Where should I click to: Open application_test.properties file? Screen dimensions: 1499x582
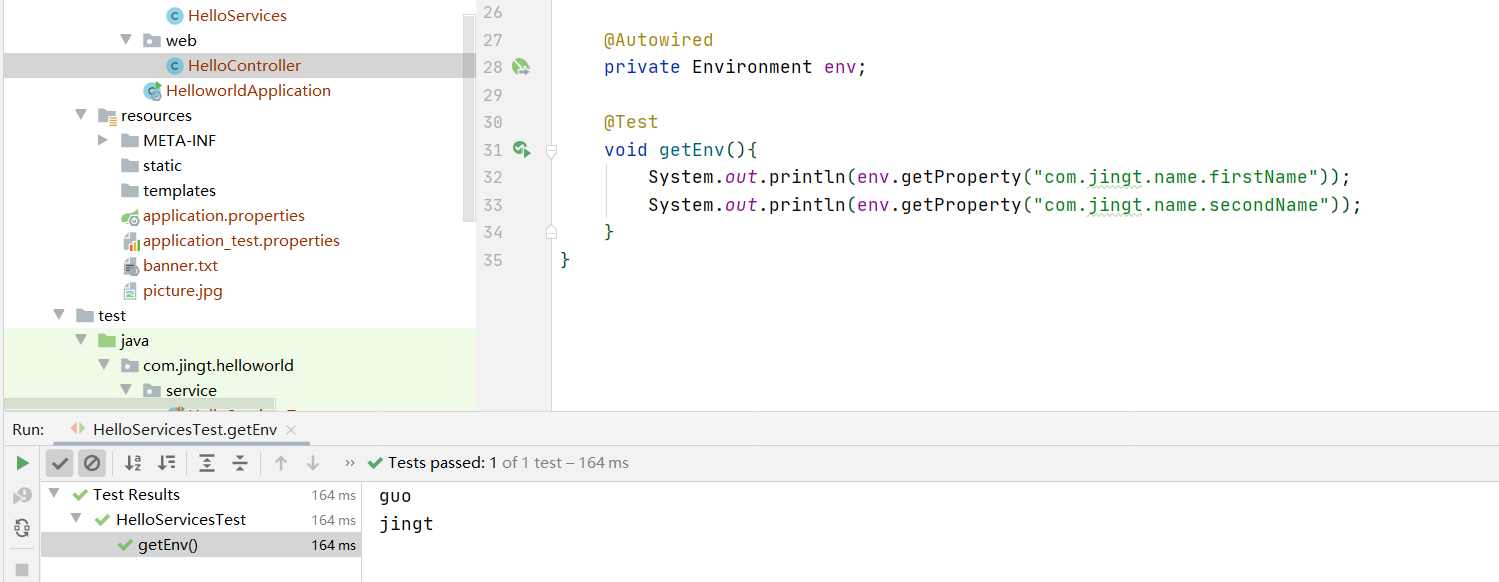tap(241, 240)
